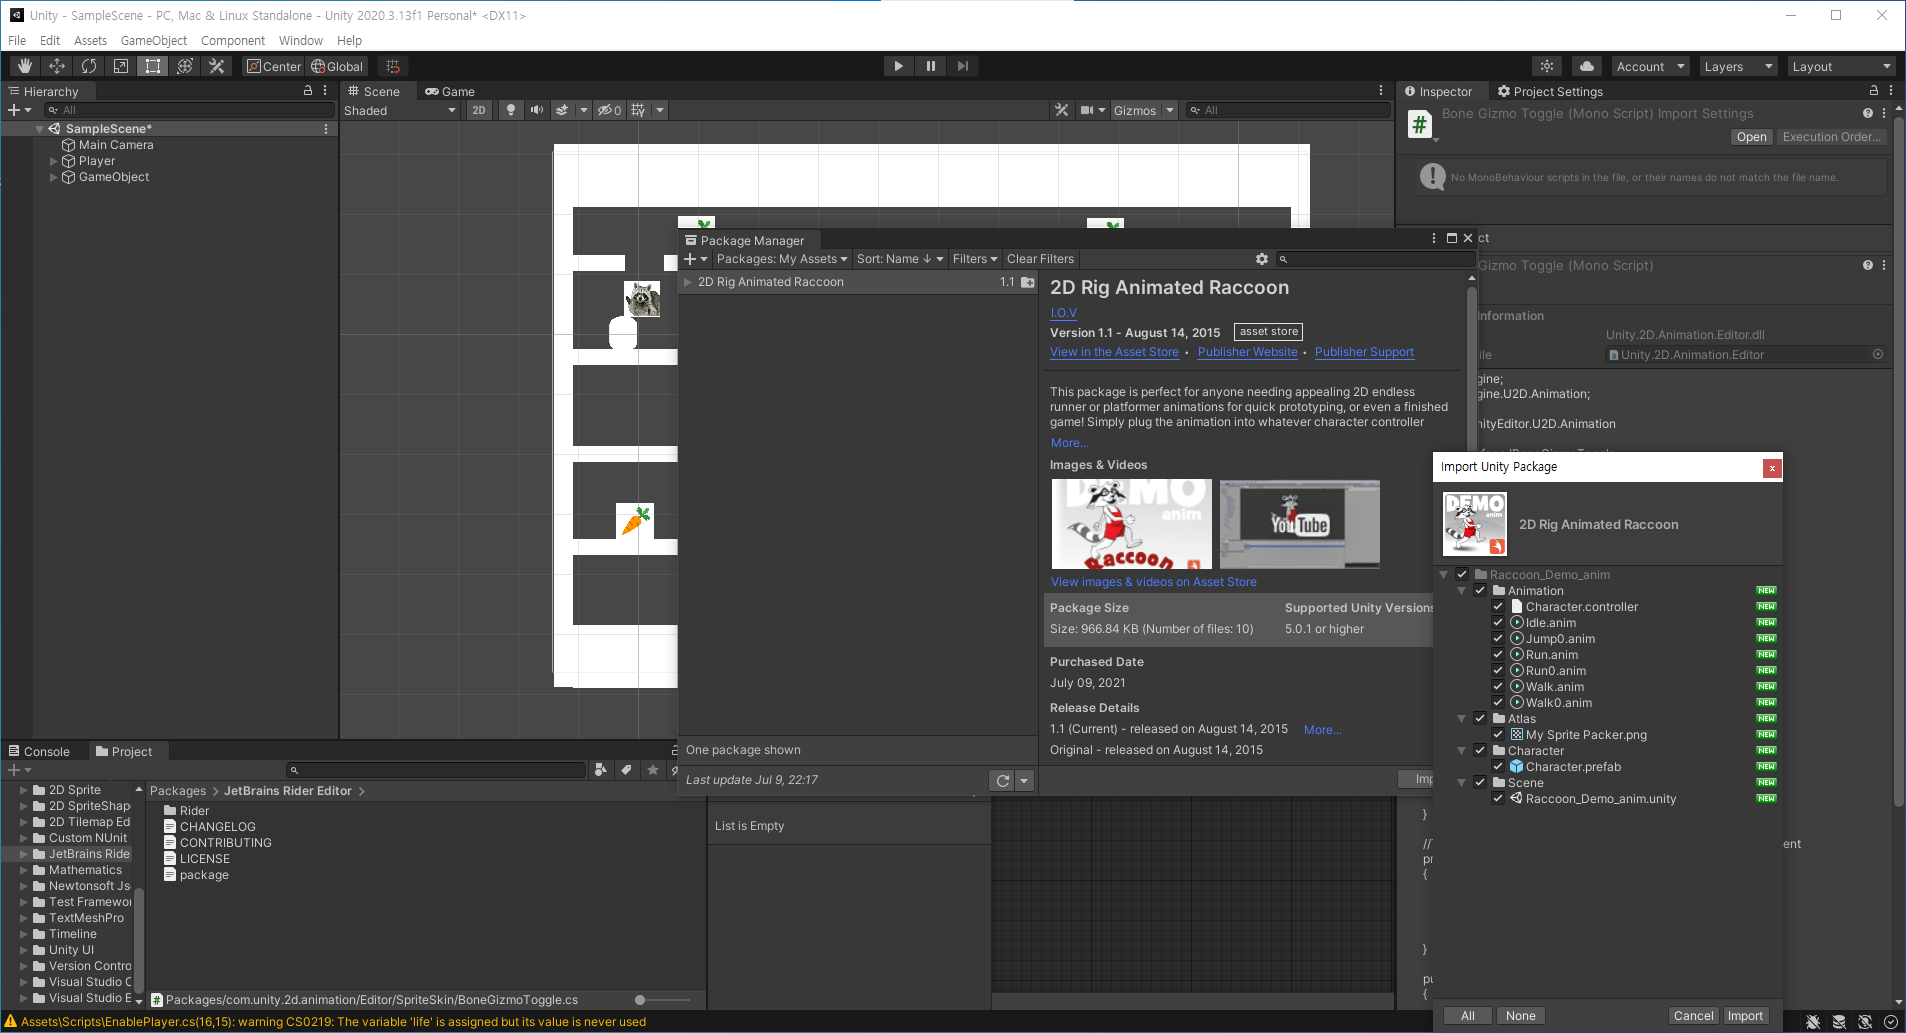Uncheck Raccoon_Demo_anim.unity checkbox

pyautogui.click(x=1498, y=799)
